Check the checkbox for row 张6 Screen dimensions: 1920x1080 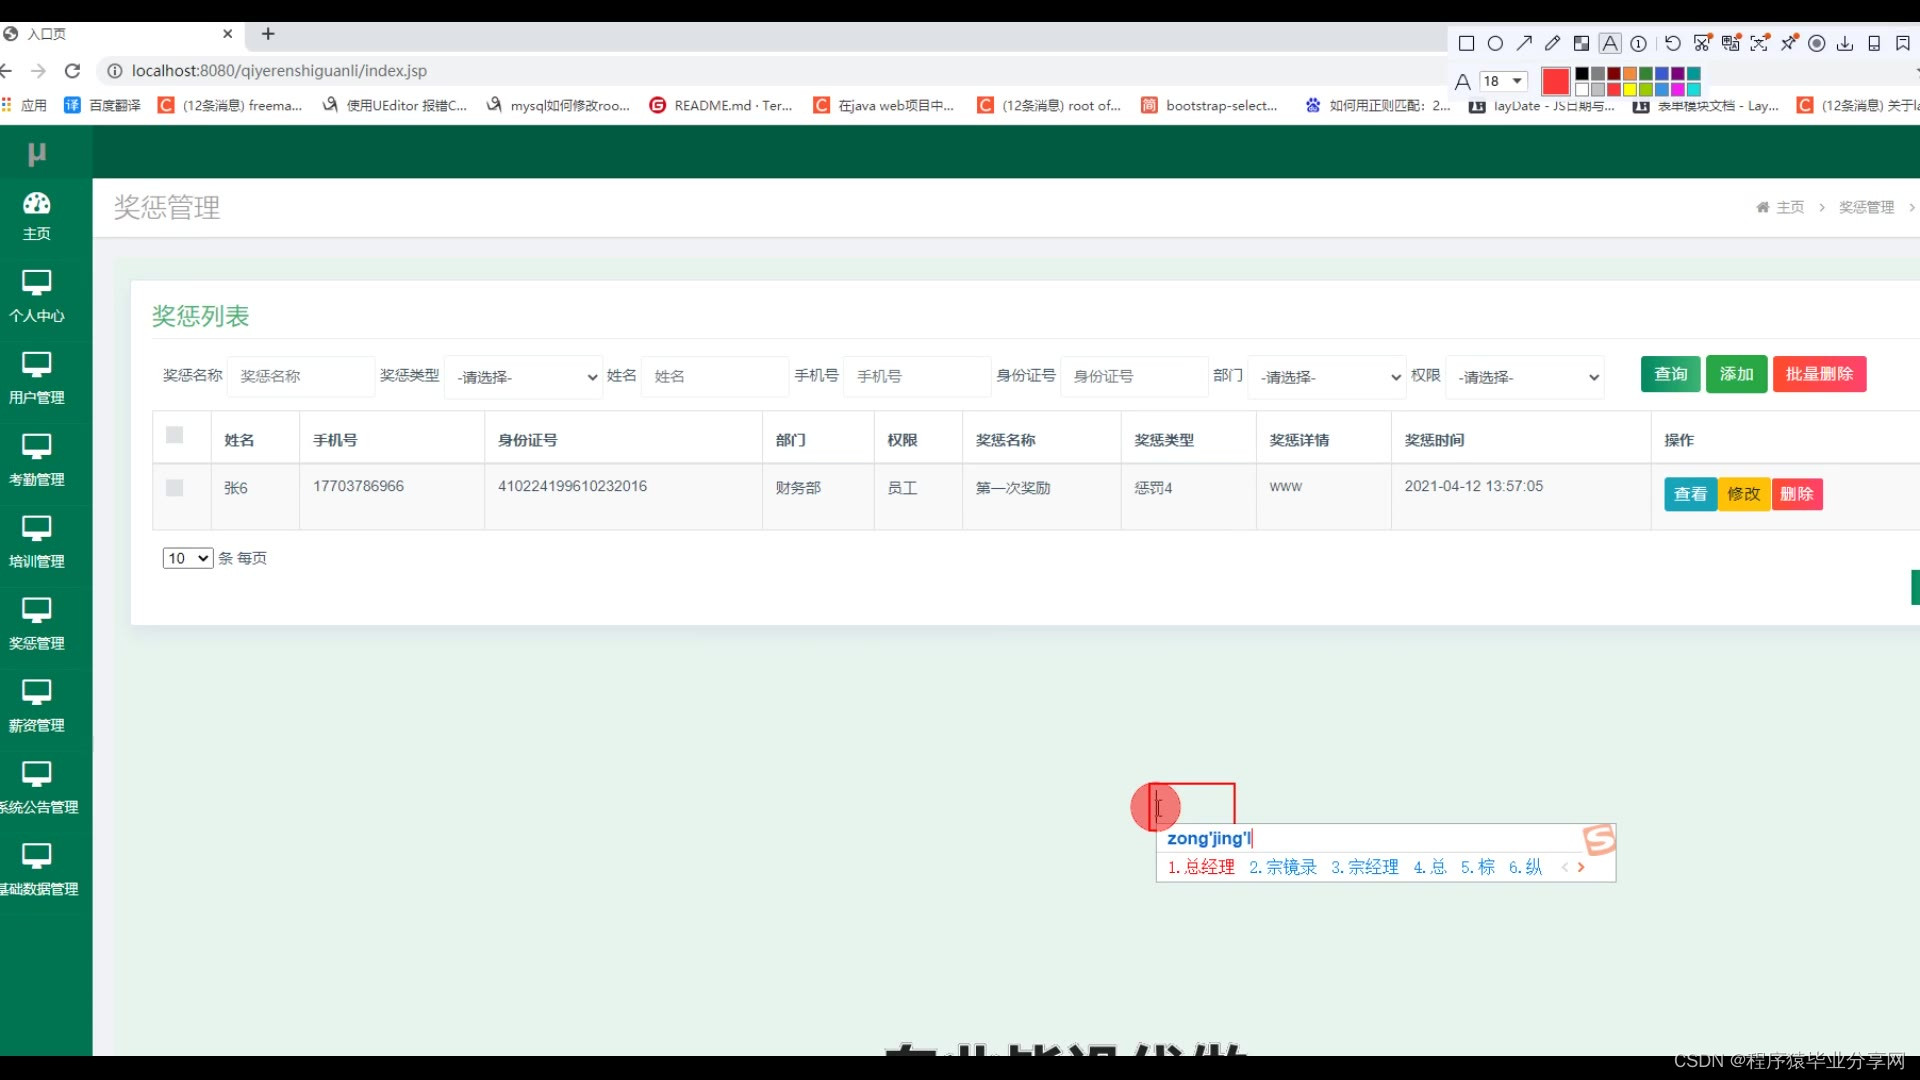pyautogui.click(x=174, y=488)
